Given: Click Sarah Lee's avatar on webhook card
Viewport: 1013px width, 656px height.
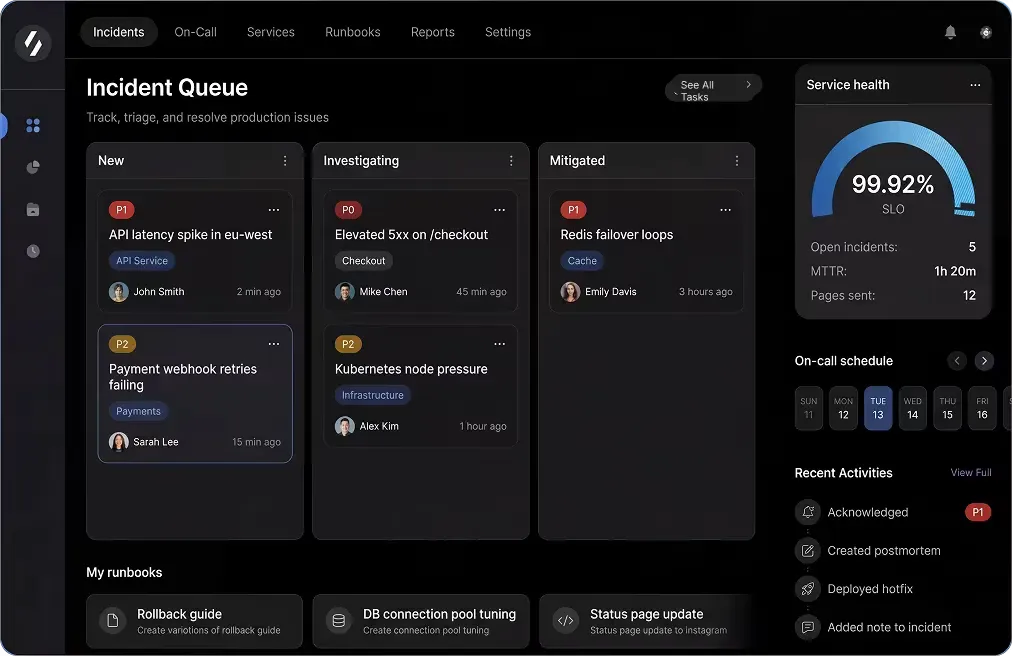Looking at the screenshot, I should click(119, 441).
